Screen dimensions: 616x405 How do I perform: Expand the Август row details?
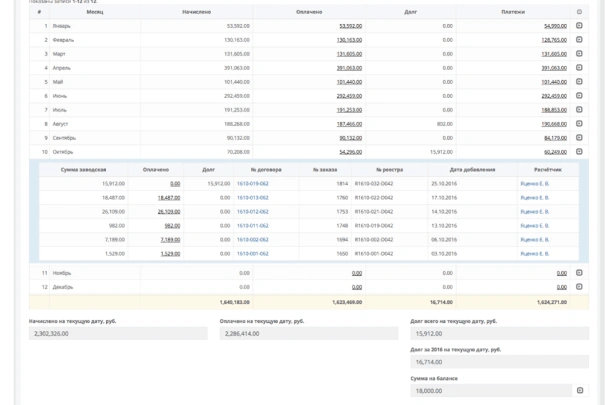(579, 124)
